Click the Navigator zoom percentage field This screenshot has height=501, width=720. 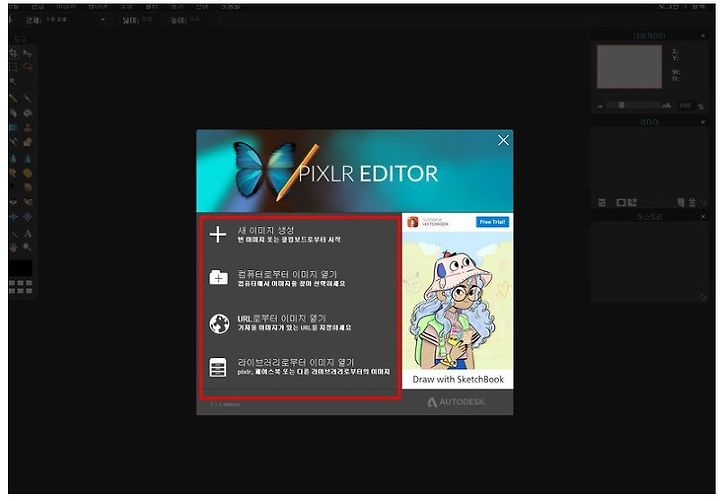685,105
